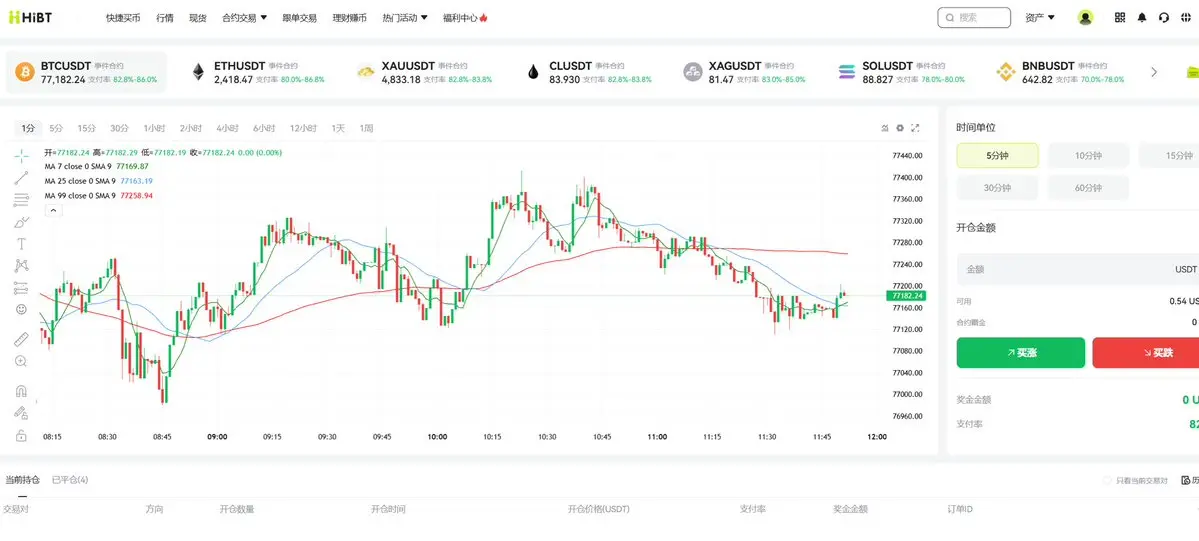Open the notifications bell
The height and width of the screenshot is (541, 1199).
coord(1142,17)
